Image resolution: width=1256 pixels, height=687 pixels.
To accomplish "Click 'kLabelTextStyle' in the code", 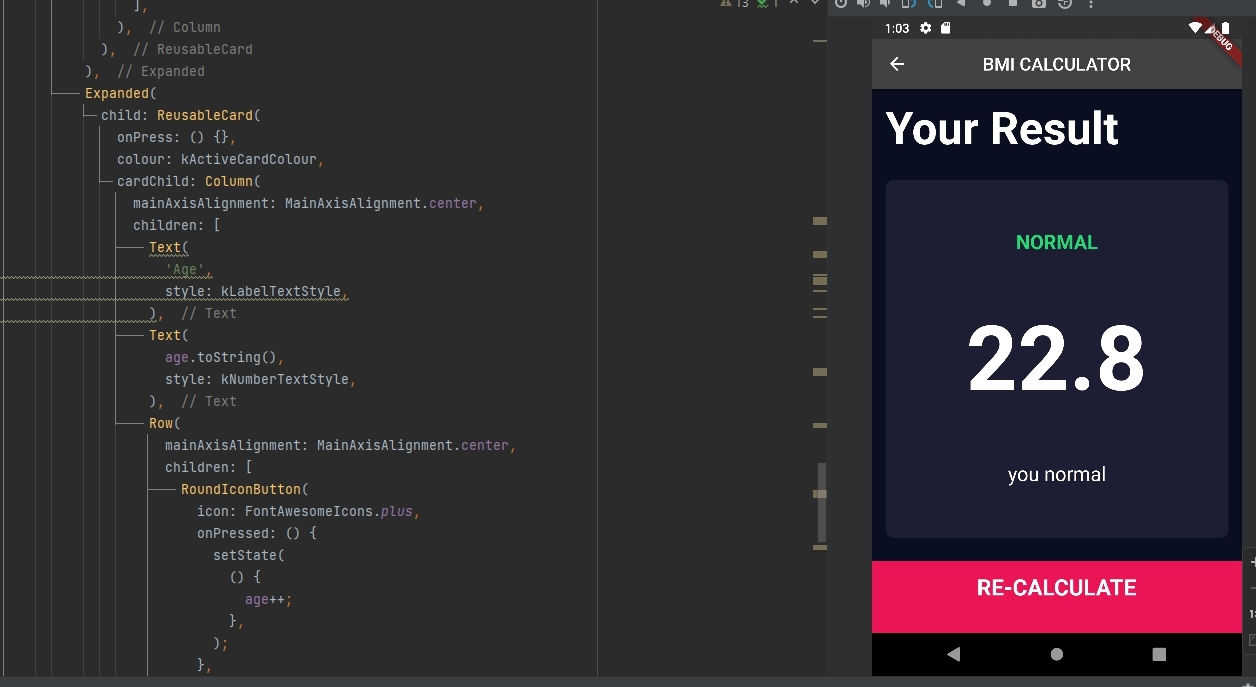I will 281,291.
